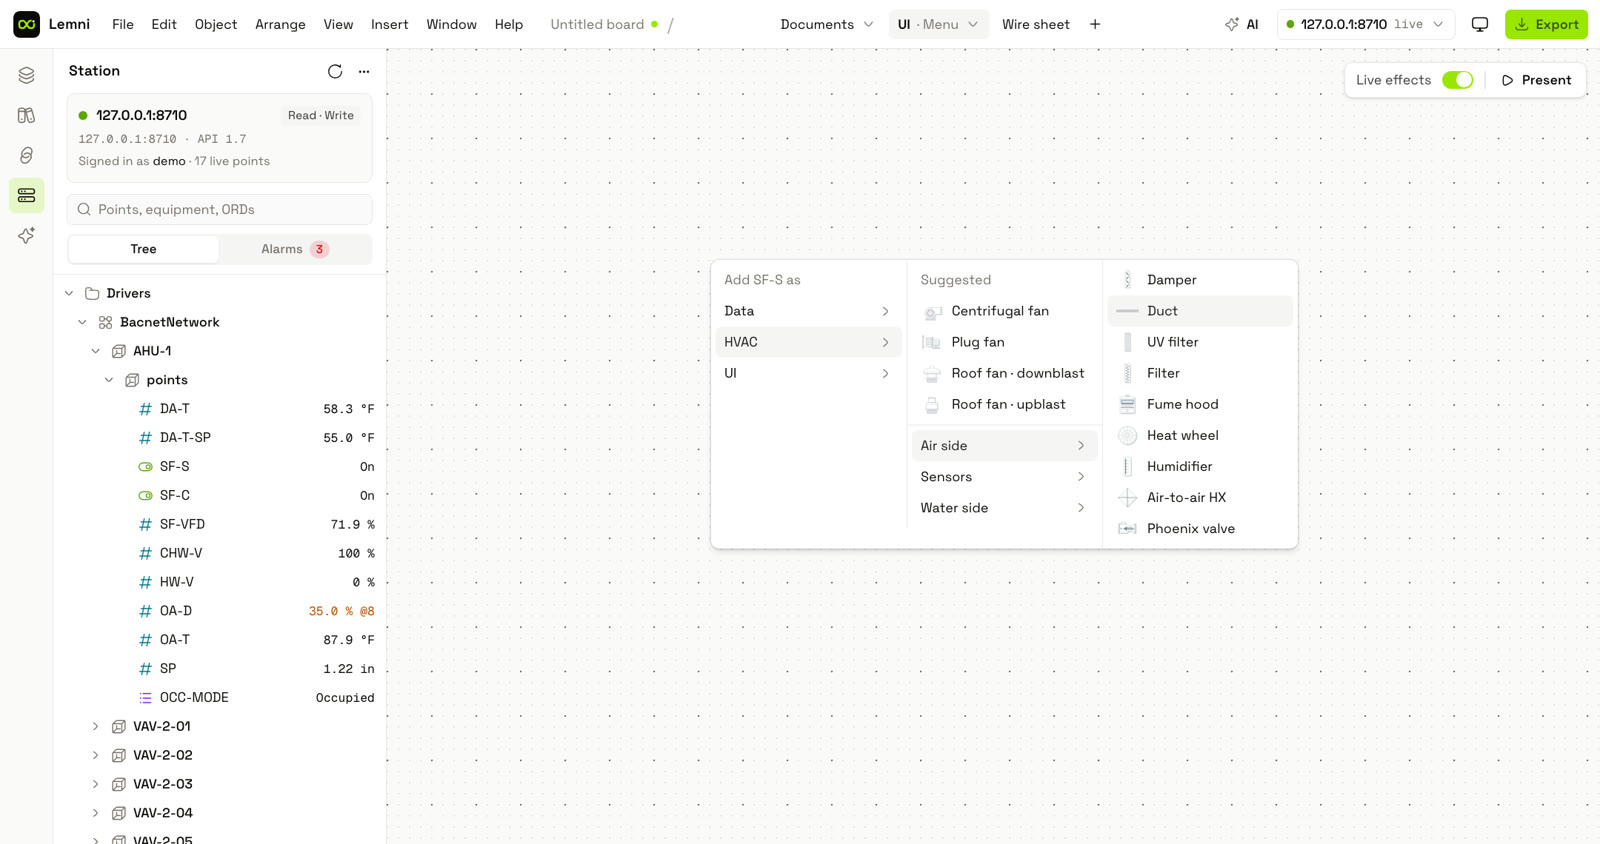Screen dimensions: 1600x844
Task: Choose the Humidifier component
Action: point(1200,466)
